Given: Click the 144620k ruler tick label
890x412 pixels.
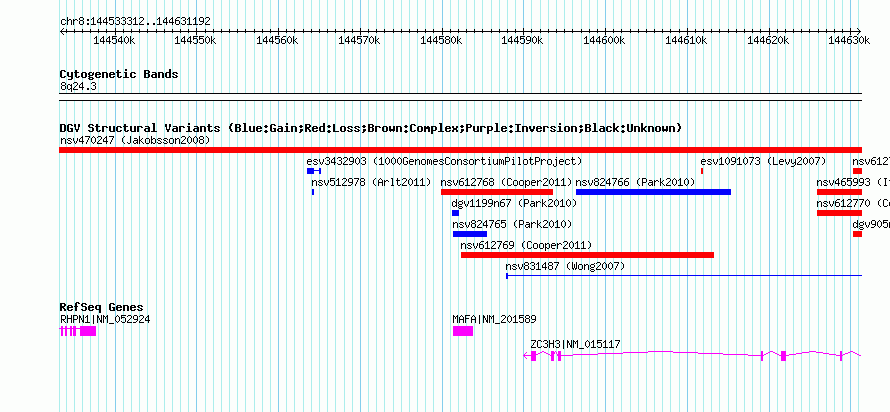Looking at the screenshot, I should (767, 41).
